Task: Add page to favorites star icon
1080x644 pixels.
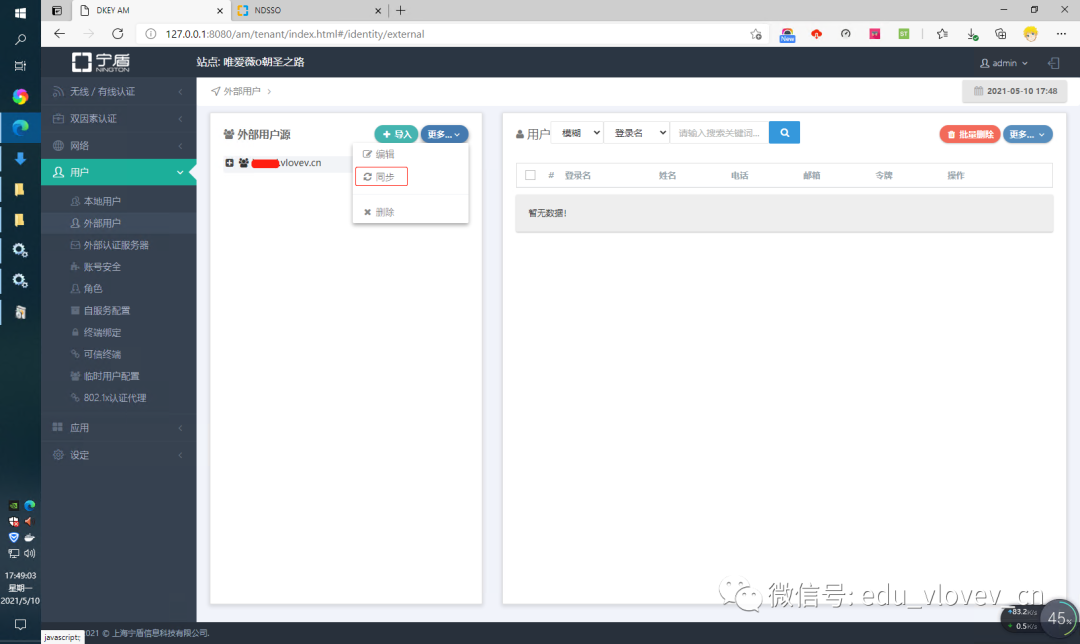Action: point(756,34)
